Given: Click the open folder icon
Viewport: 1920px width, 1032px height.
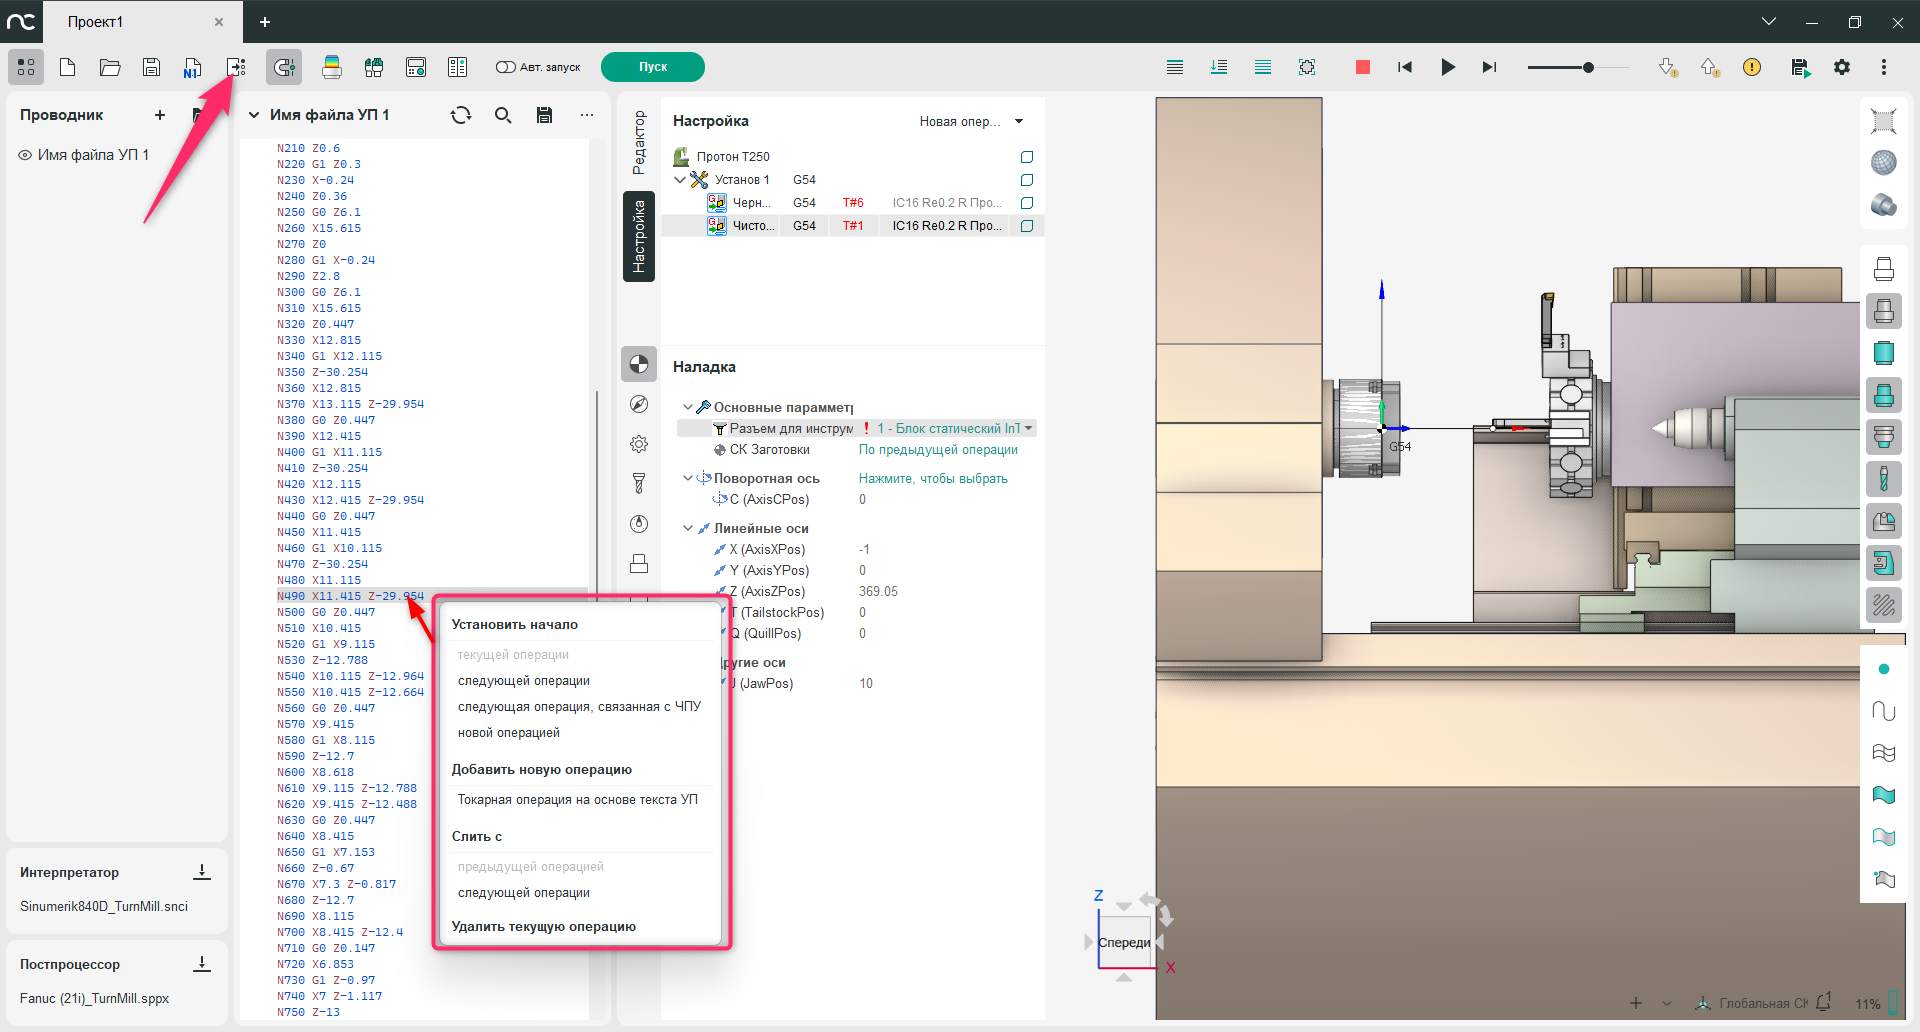Looking at the screenshot, I should tap(110, 67).
